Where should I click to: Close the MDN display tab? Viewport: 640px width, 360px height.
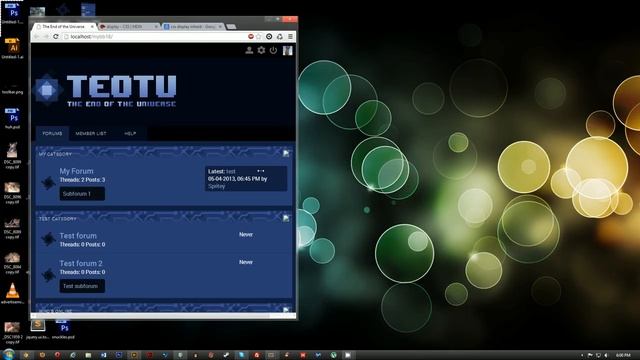[156, 27]
